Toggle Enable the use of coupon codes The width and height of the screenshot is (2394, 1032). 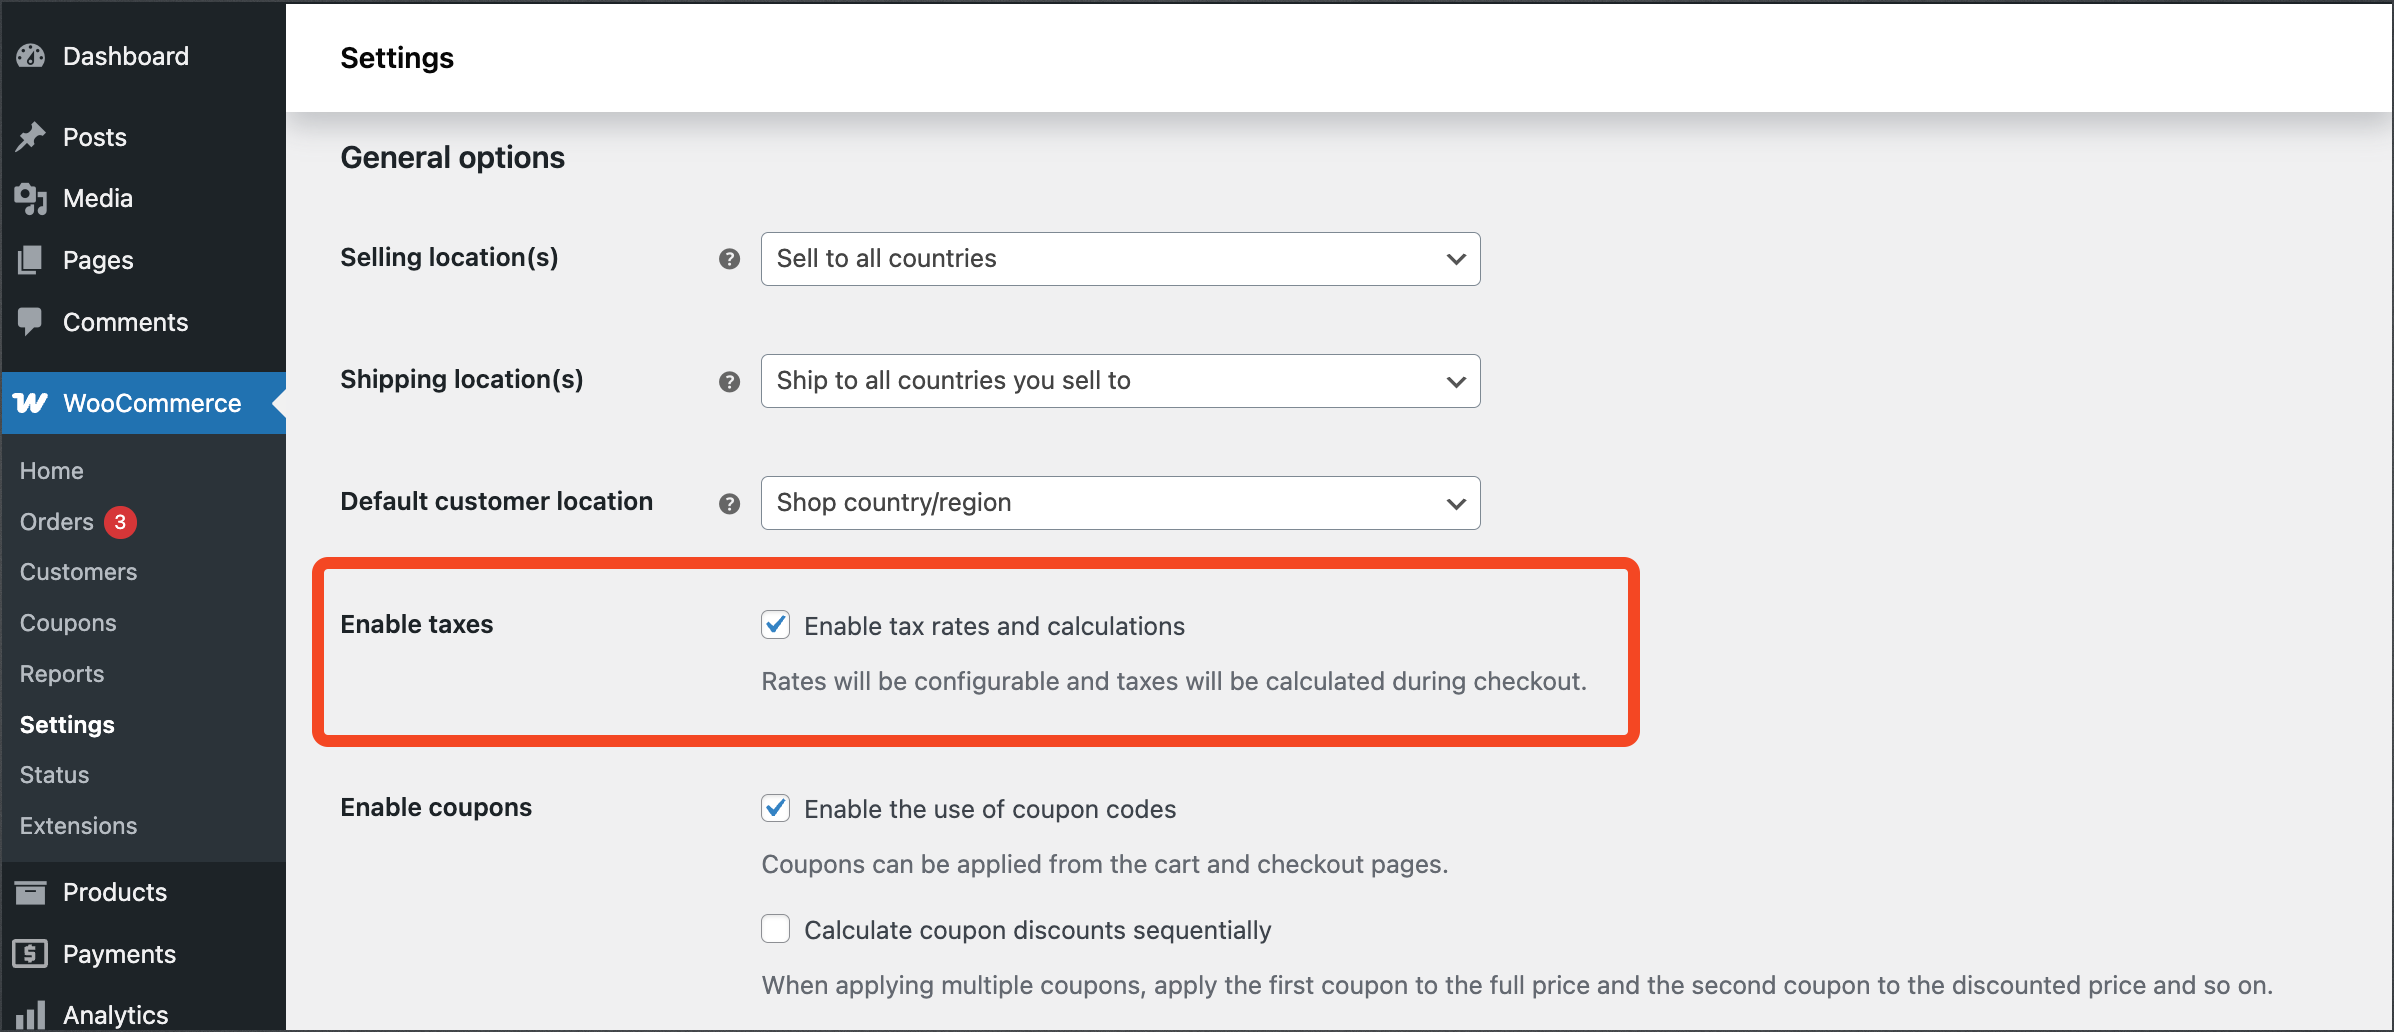(x=776, y=808)
